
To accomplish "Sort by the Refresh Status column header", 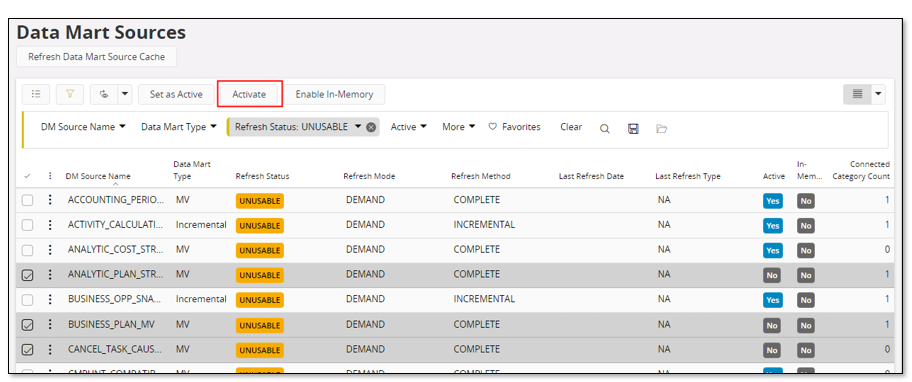I will tap(262, 176).
